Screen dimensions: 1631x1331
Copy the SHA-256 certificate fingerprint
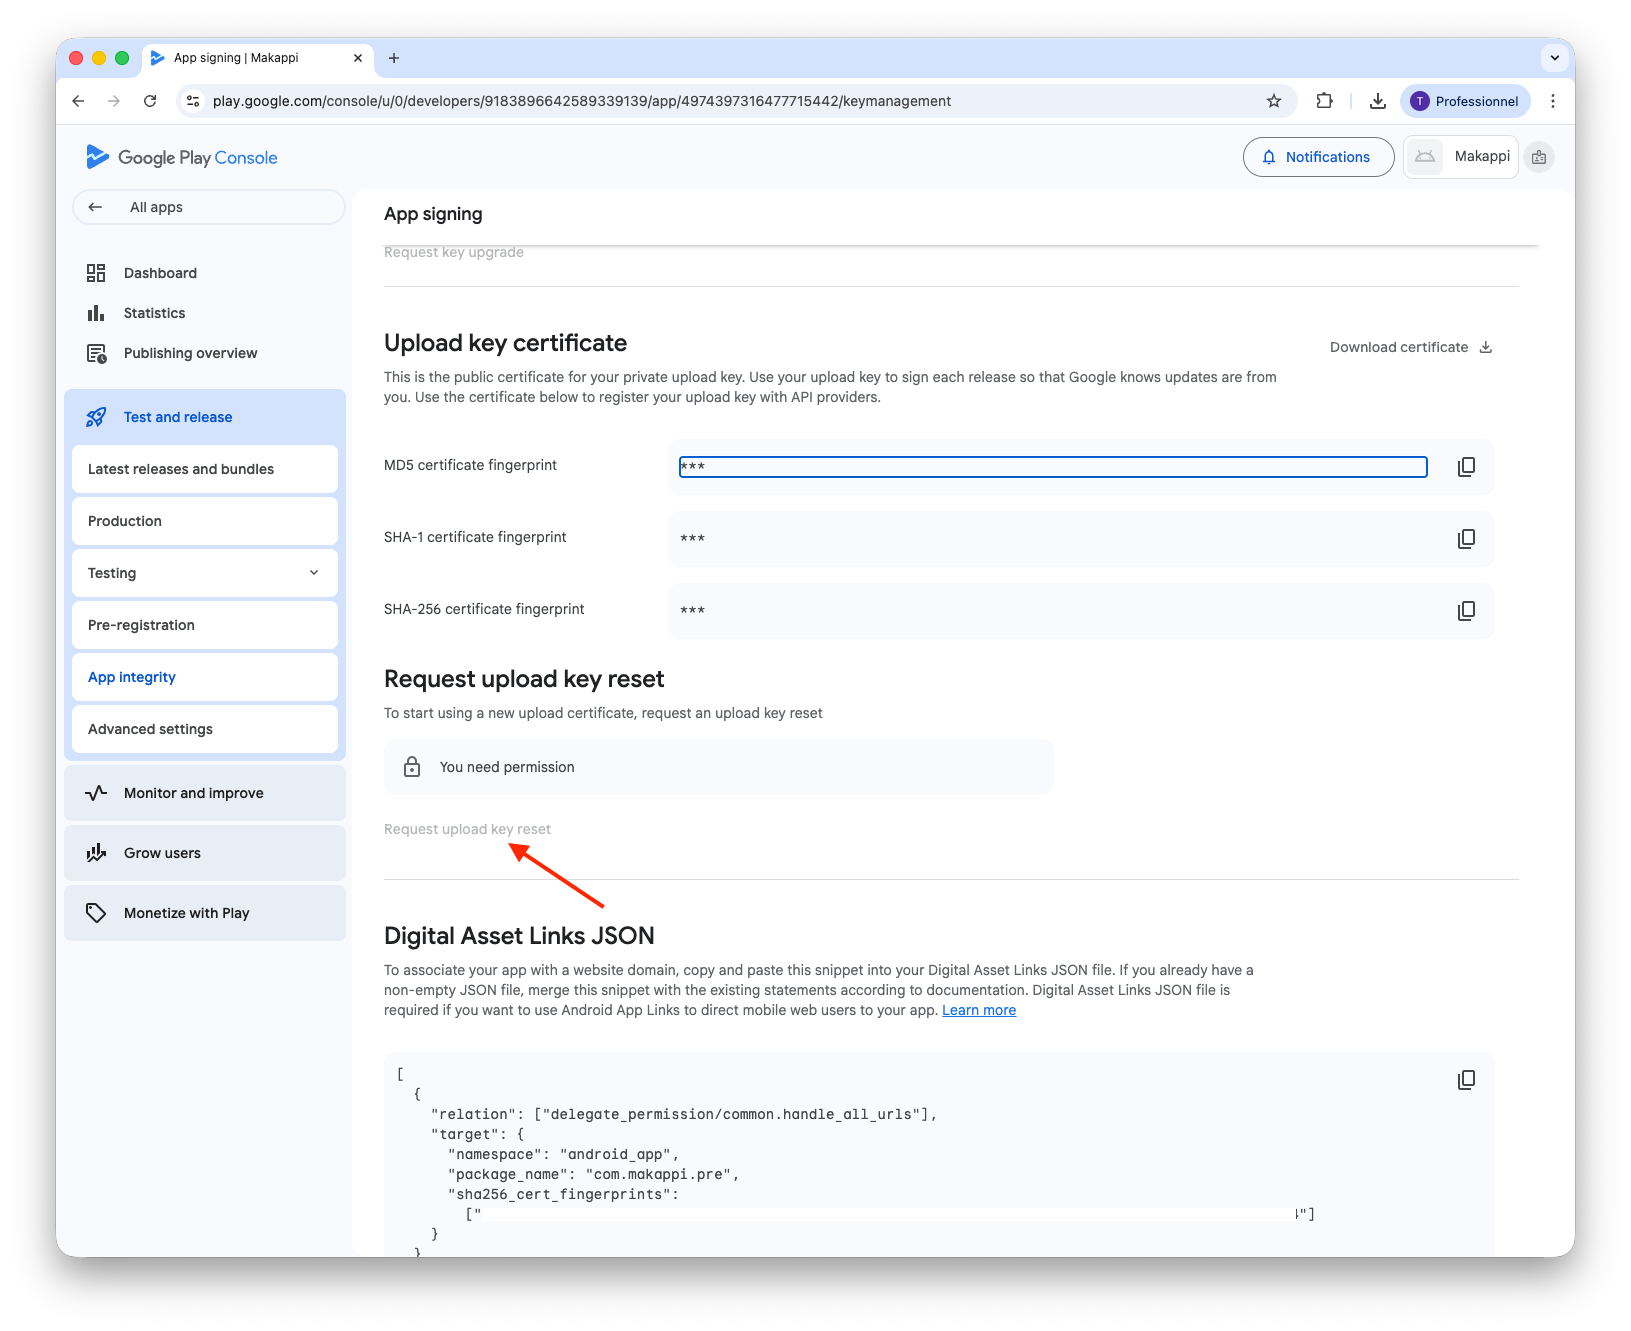1466,611
